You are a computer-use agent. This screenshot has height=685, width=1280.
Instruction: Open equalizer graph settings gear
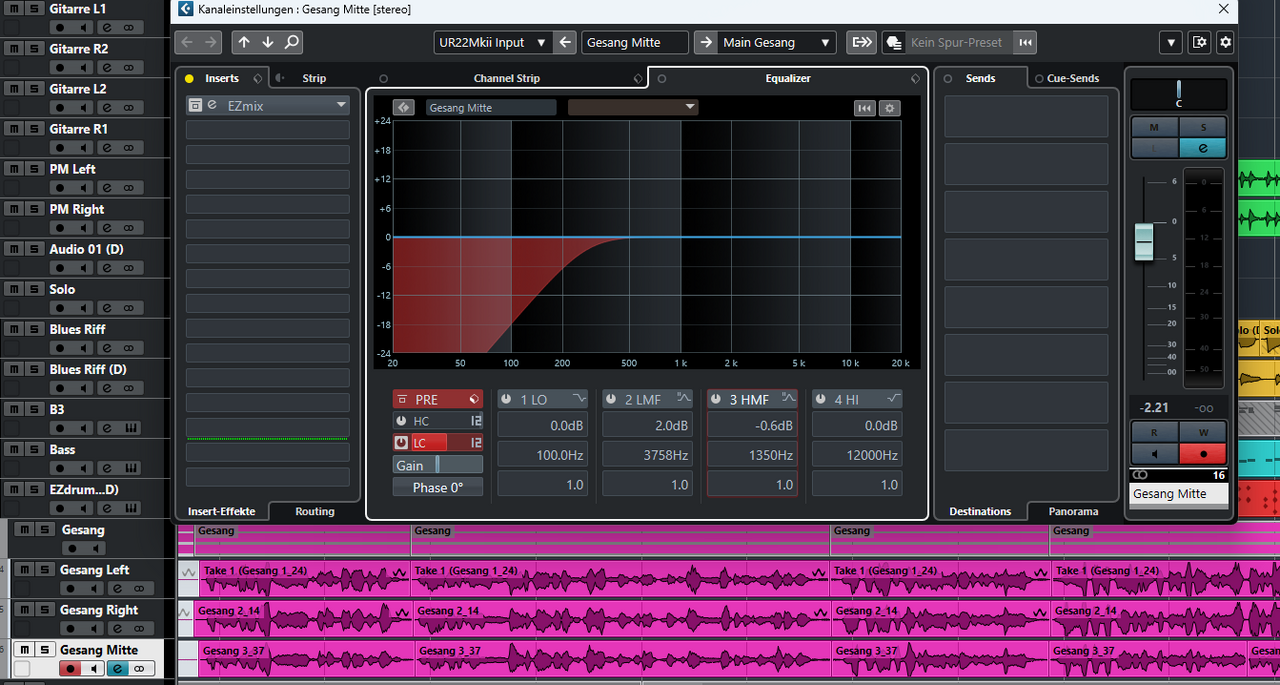point(888,108)
